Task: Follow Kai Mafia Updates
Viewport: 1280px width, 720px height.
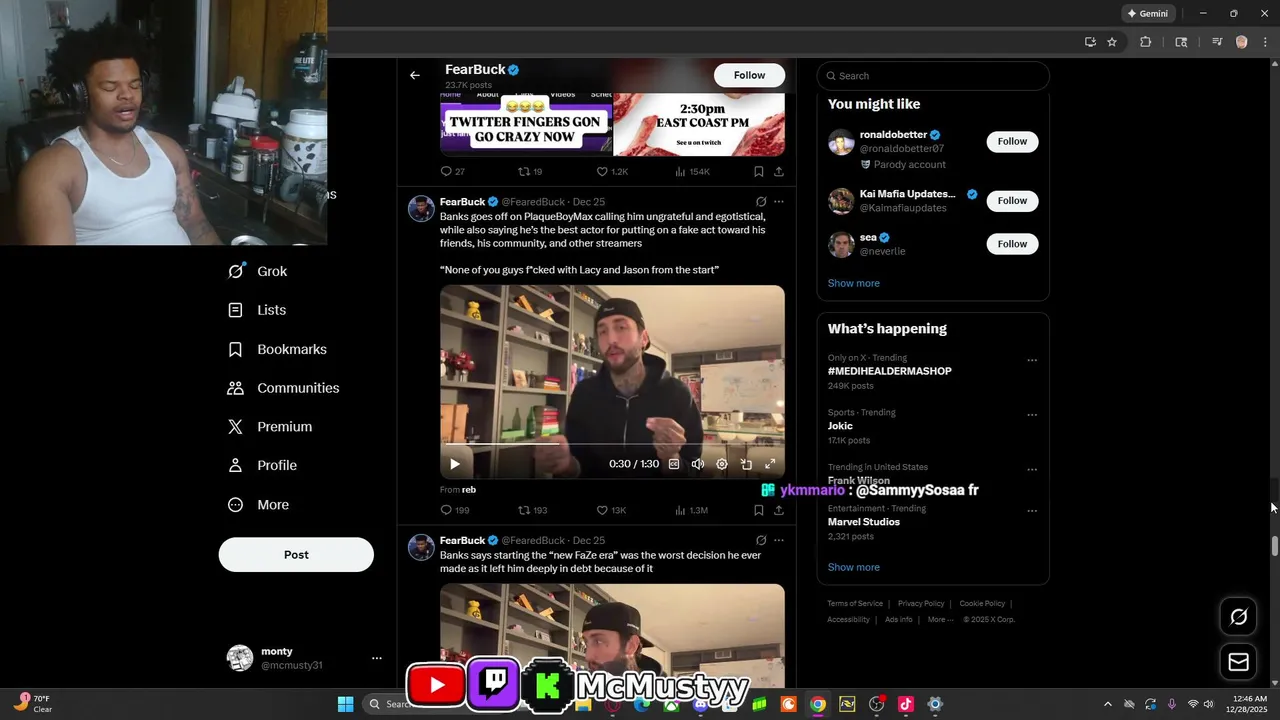Action: [x=1012, y=200]
